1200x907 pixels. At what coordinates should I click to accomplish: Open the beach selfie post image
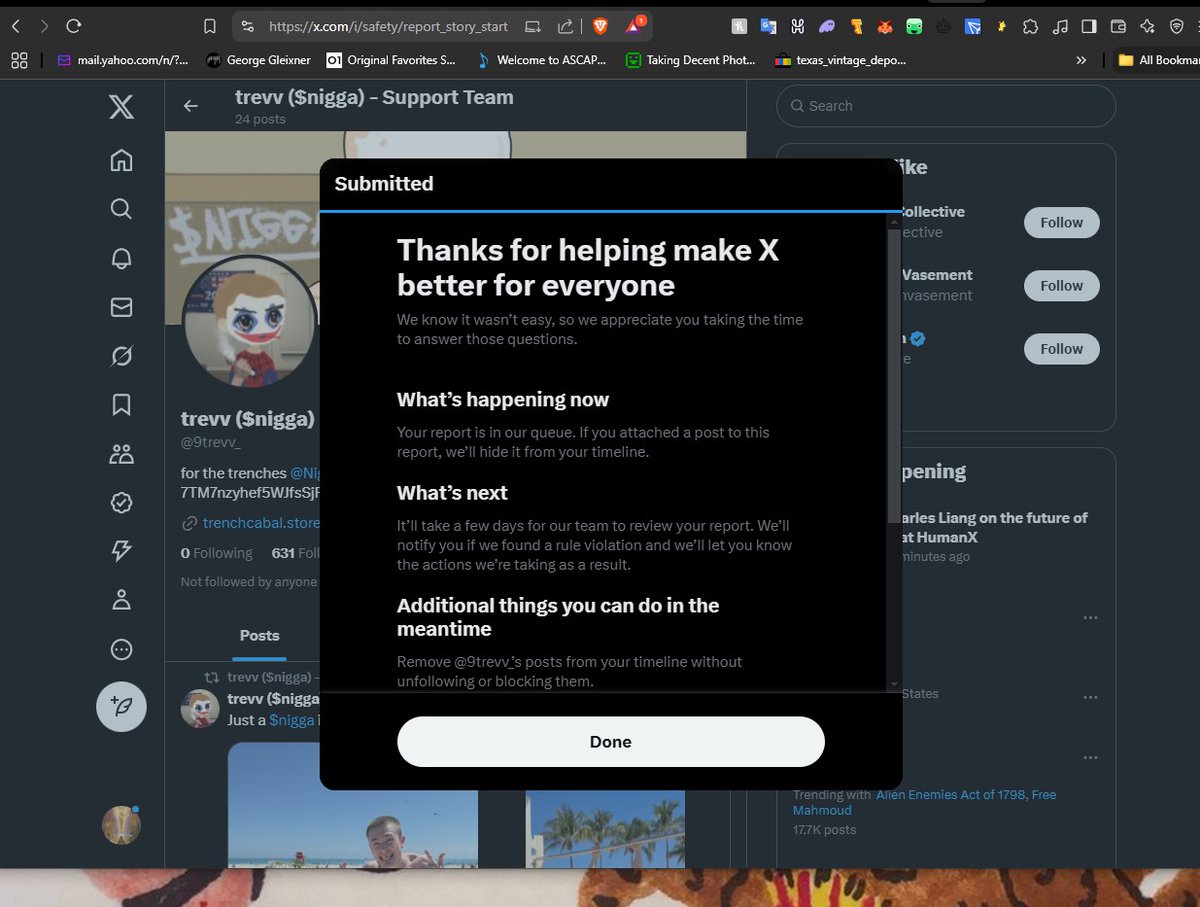[353, 805]
